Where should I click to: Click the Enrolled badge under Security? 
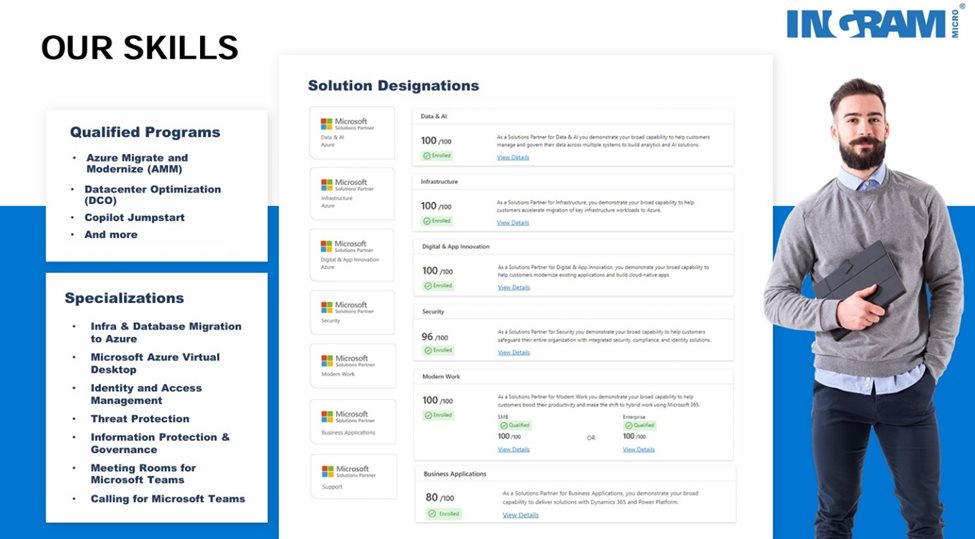point(438,350)
